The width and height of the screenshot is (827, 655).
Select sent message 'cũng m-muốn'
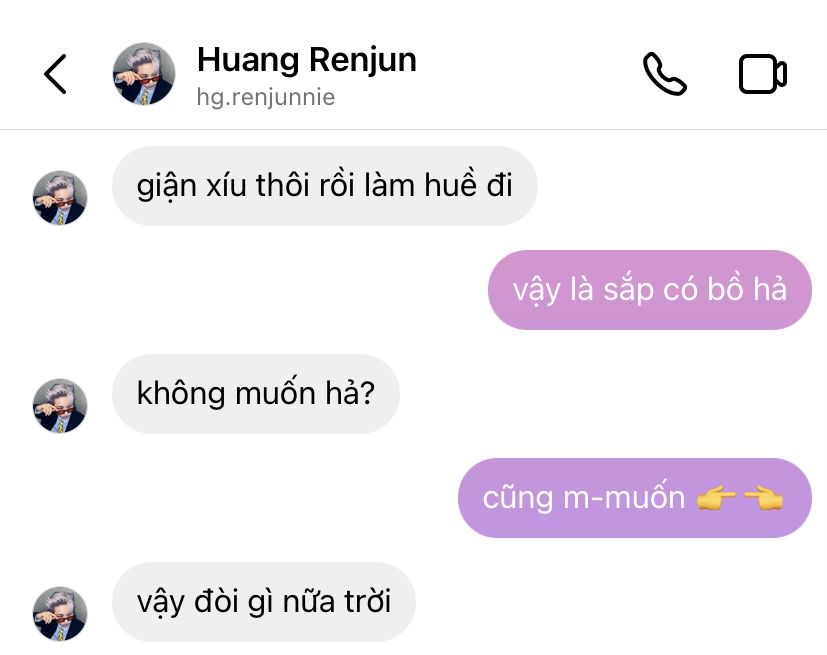635,498
